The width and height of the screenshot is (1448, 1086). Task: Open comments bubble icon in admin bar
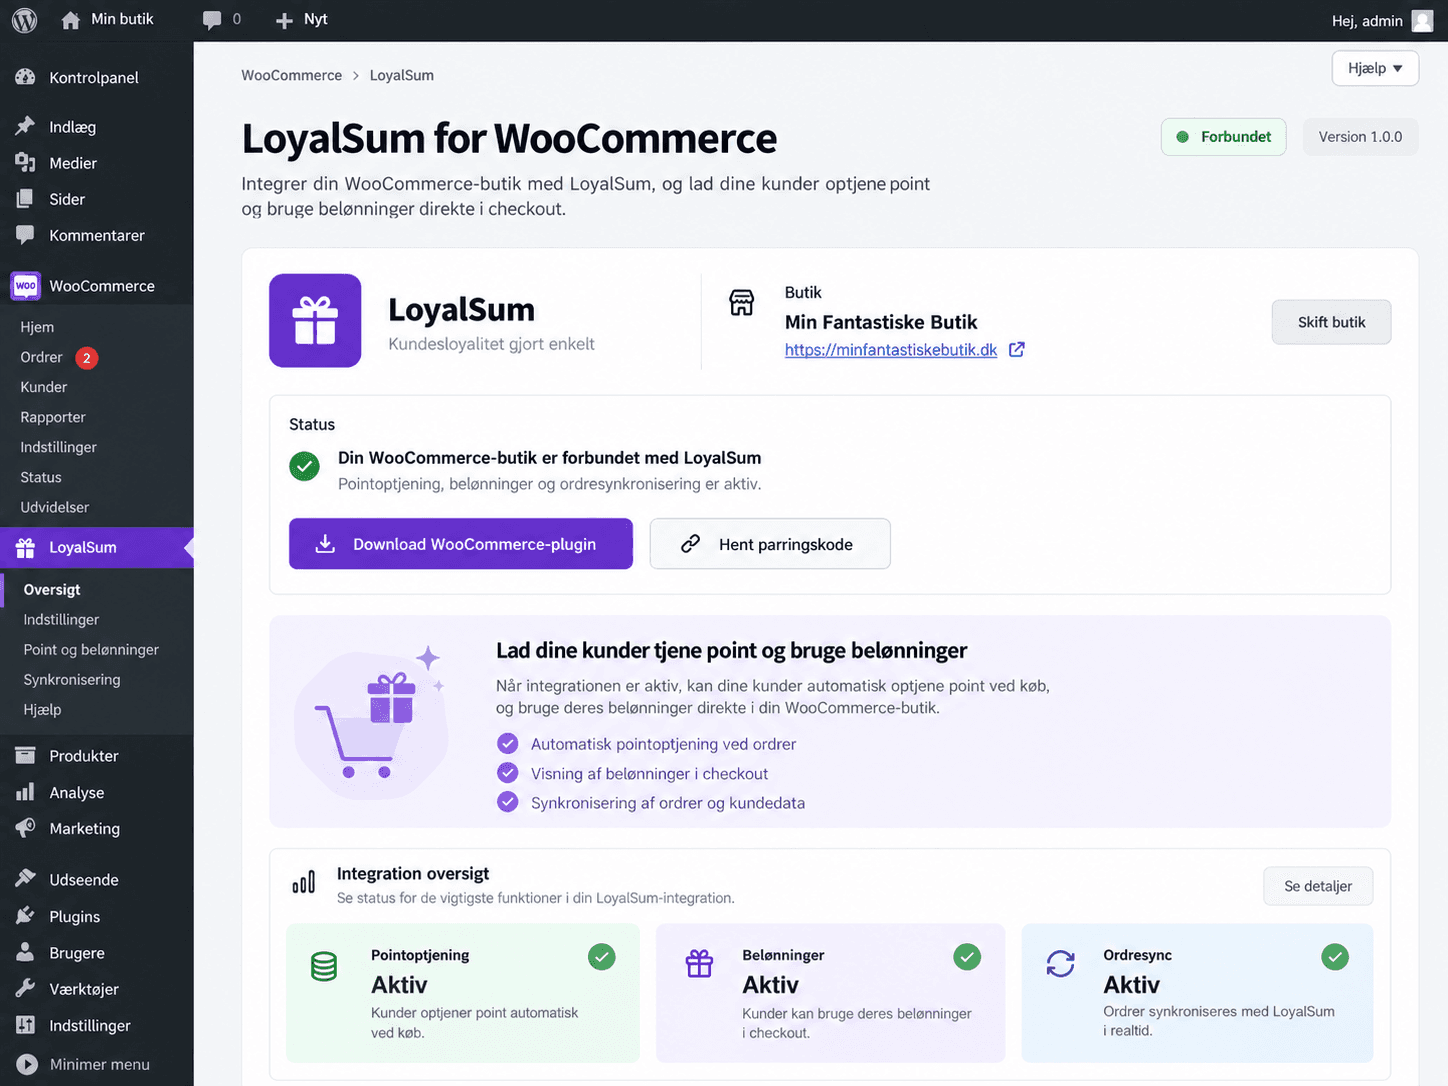pos(212,20)
